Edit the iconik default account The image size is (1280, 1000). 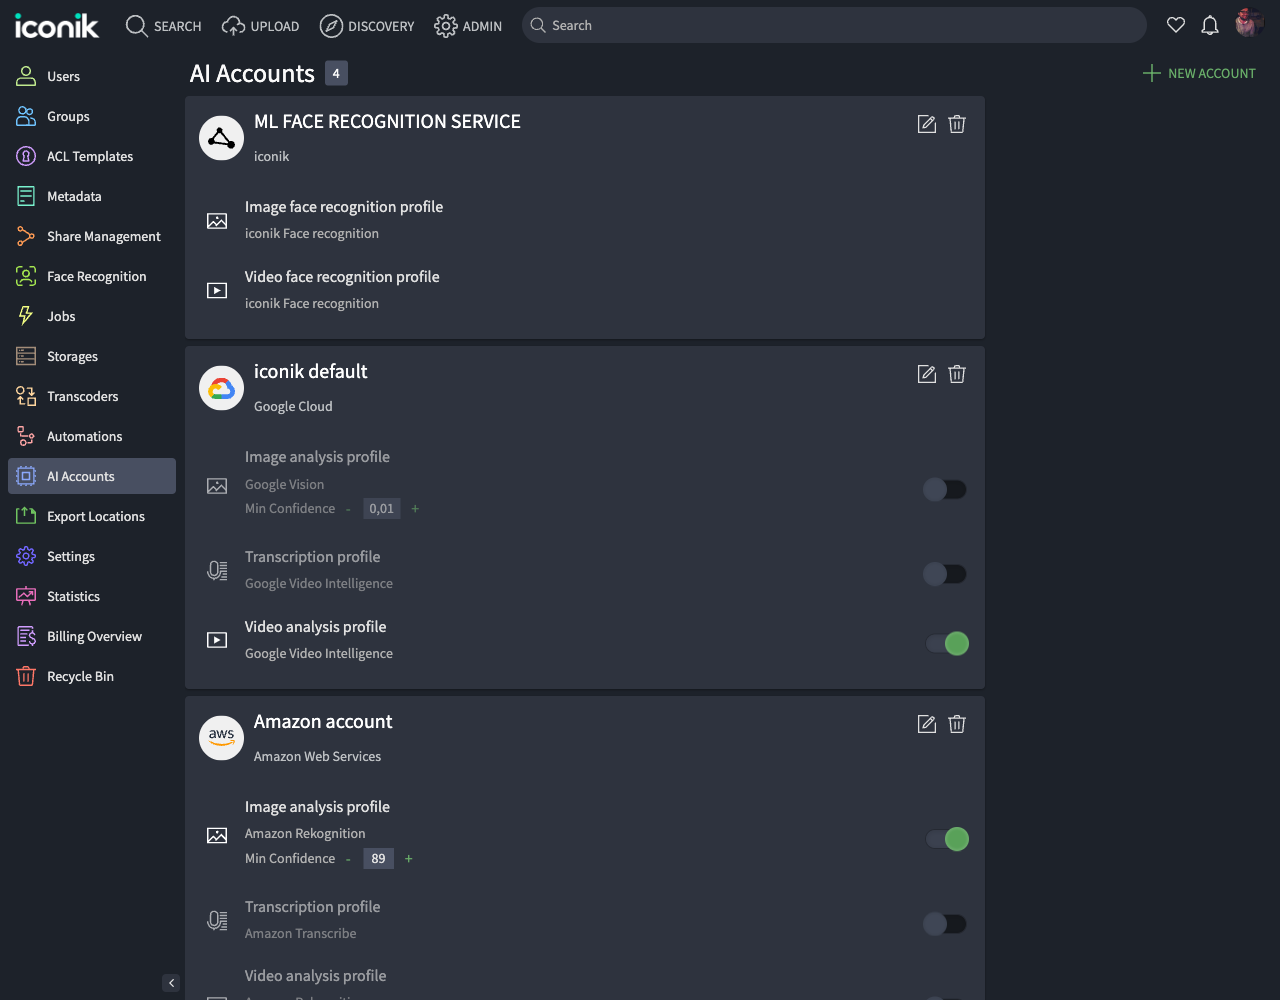click(x=926, y=373)
